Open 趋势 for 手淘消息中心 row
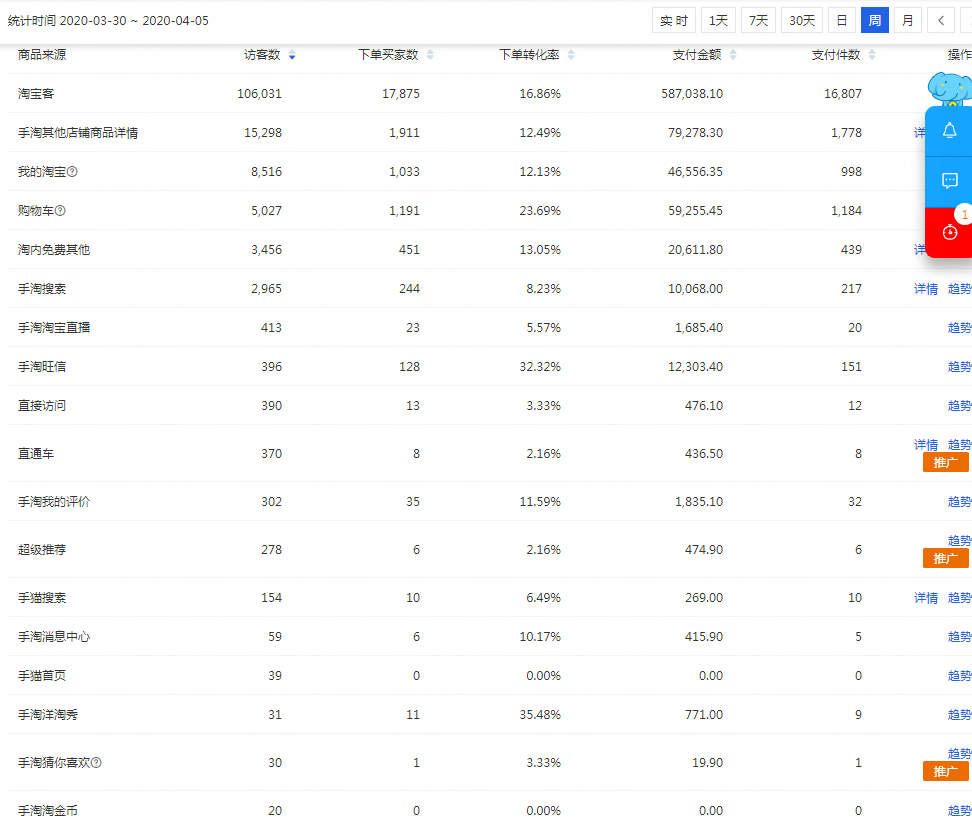 tap(960, 637)
